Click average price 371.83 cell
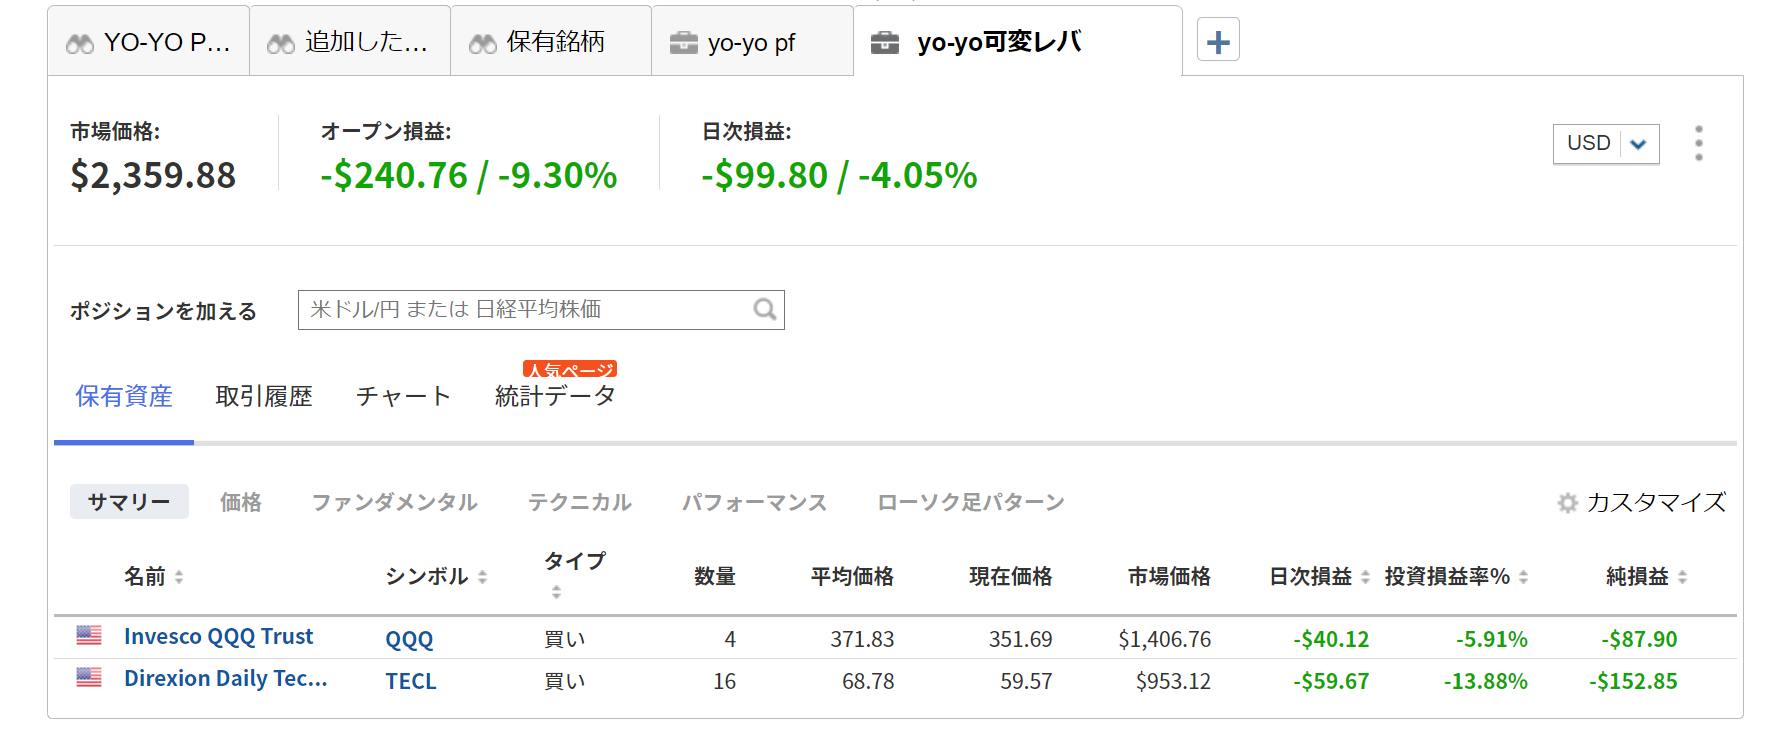Image resolution: width=1770 pixels, height=742 pixels. pos(862,639)
